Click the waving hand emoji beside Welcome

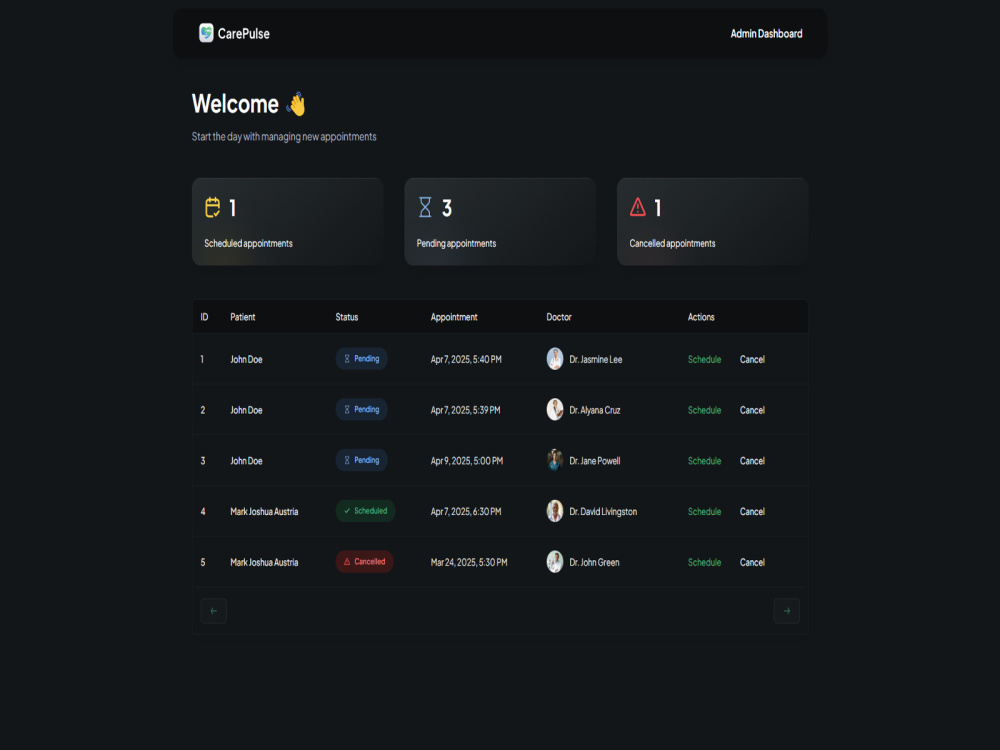click(x=297, y=104)
